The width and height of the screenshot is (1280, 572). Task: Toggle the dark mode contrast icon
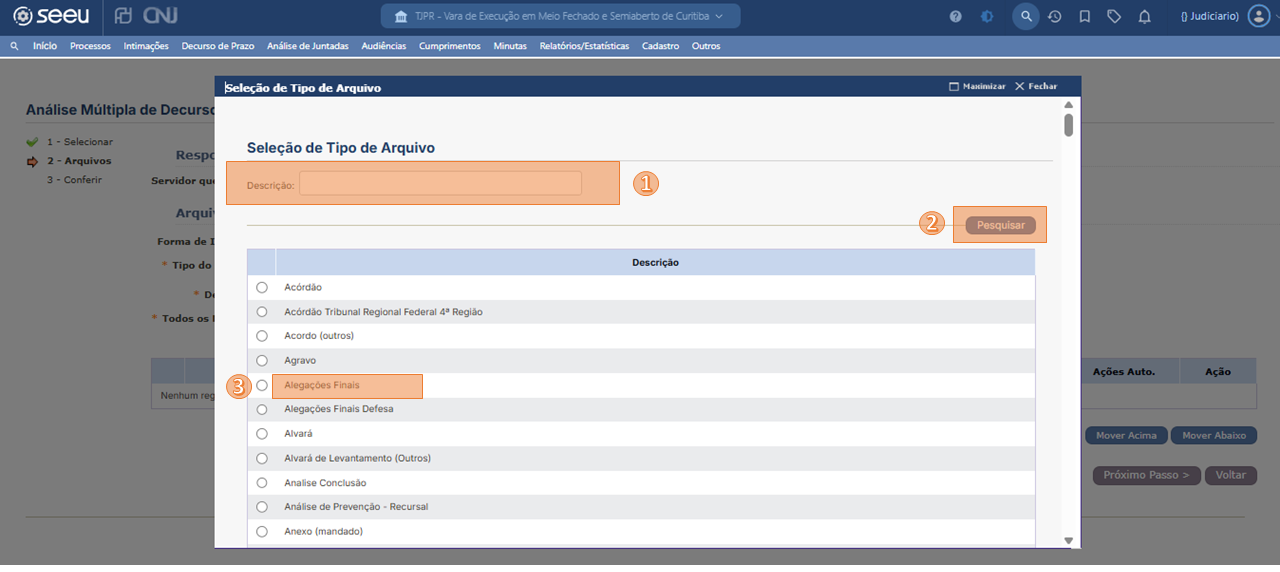pyautogui.click(x=986, y=17)
